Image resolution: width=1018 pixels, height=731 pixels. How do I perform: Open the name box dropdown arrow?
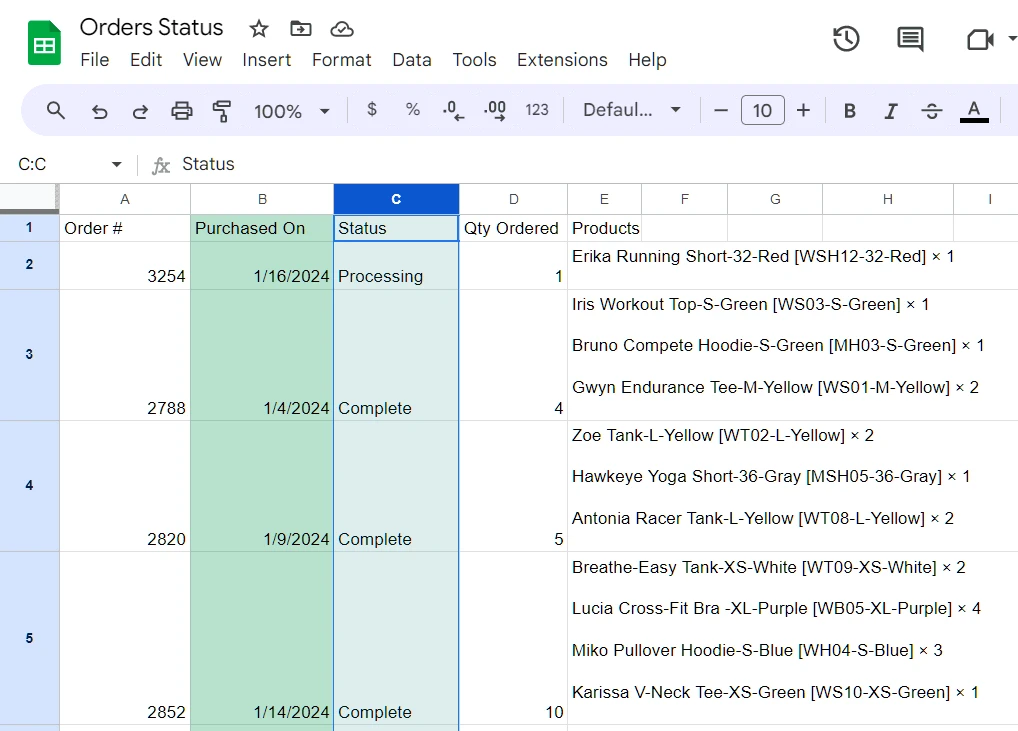click(116, 164)
